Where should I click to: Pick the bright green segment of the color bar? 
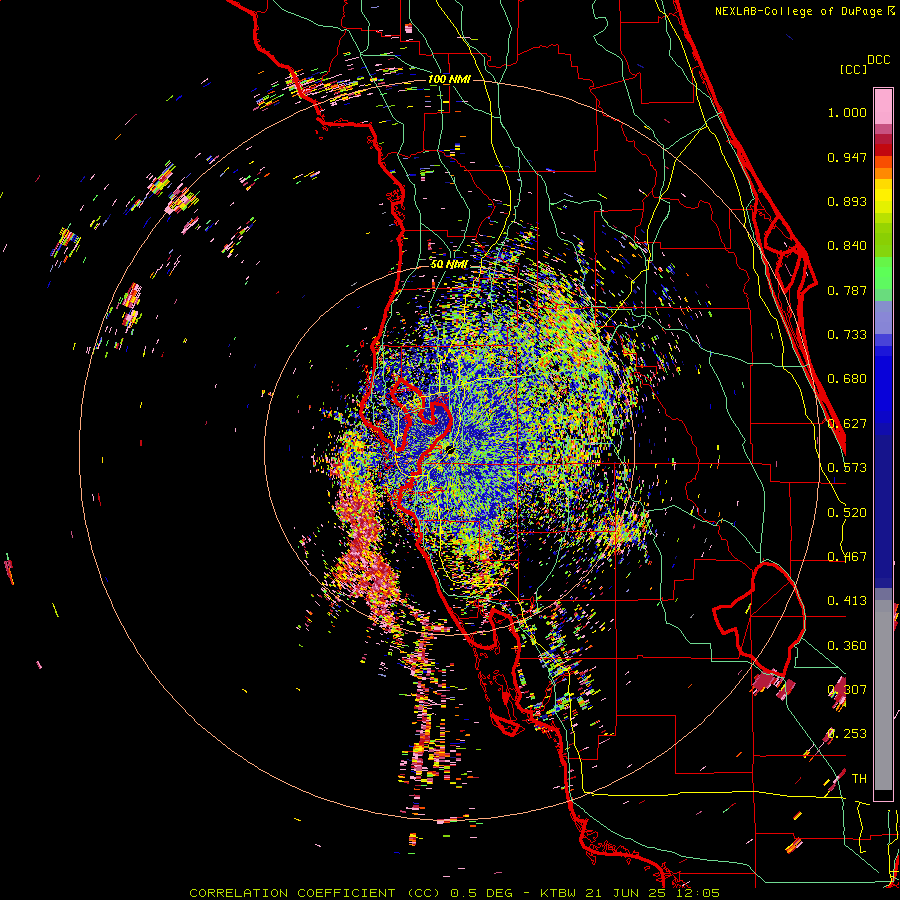click(x=883, y=273)
